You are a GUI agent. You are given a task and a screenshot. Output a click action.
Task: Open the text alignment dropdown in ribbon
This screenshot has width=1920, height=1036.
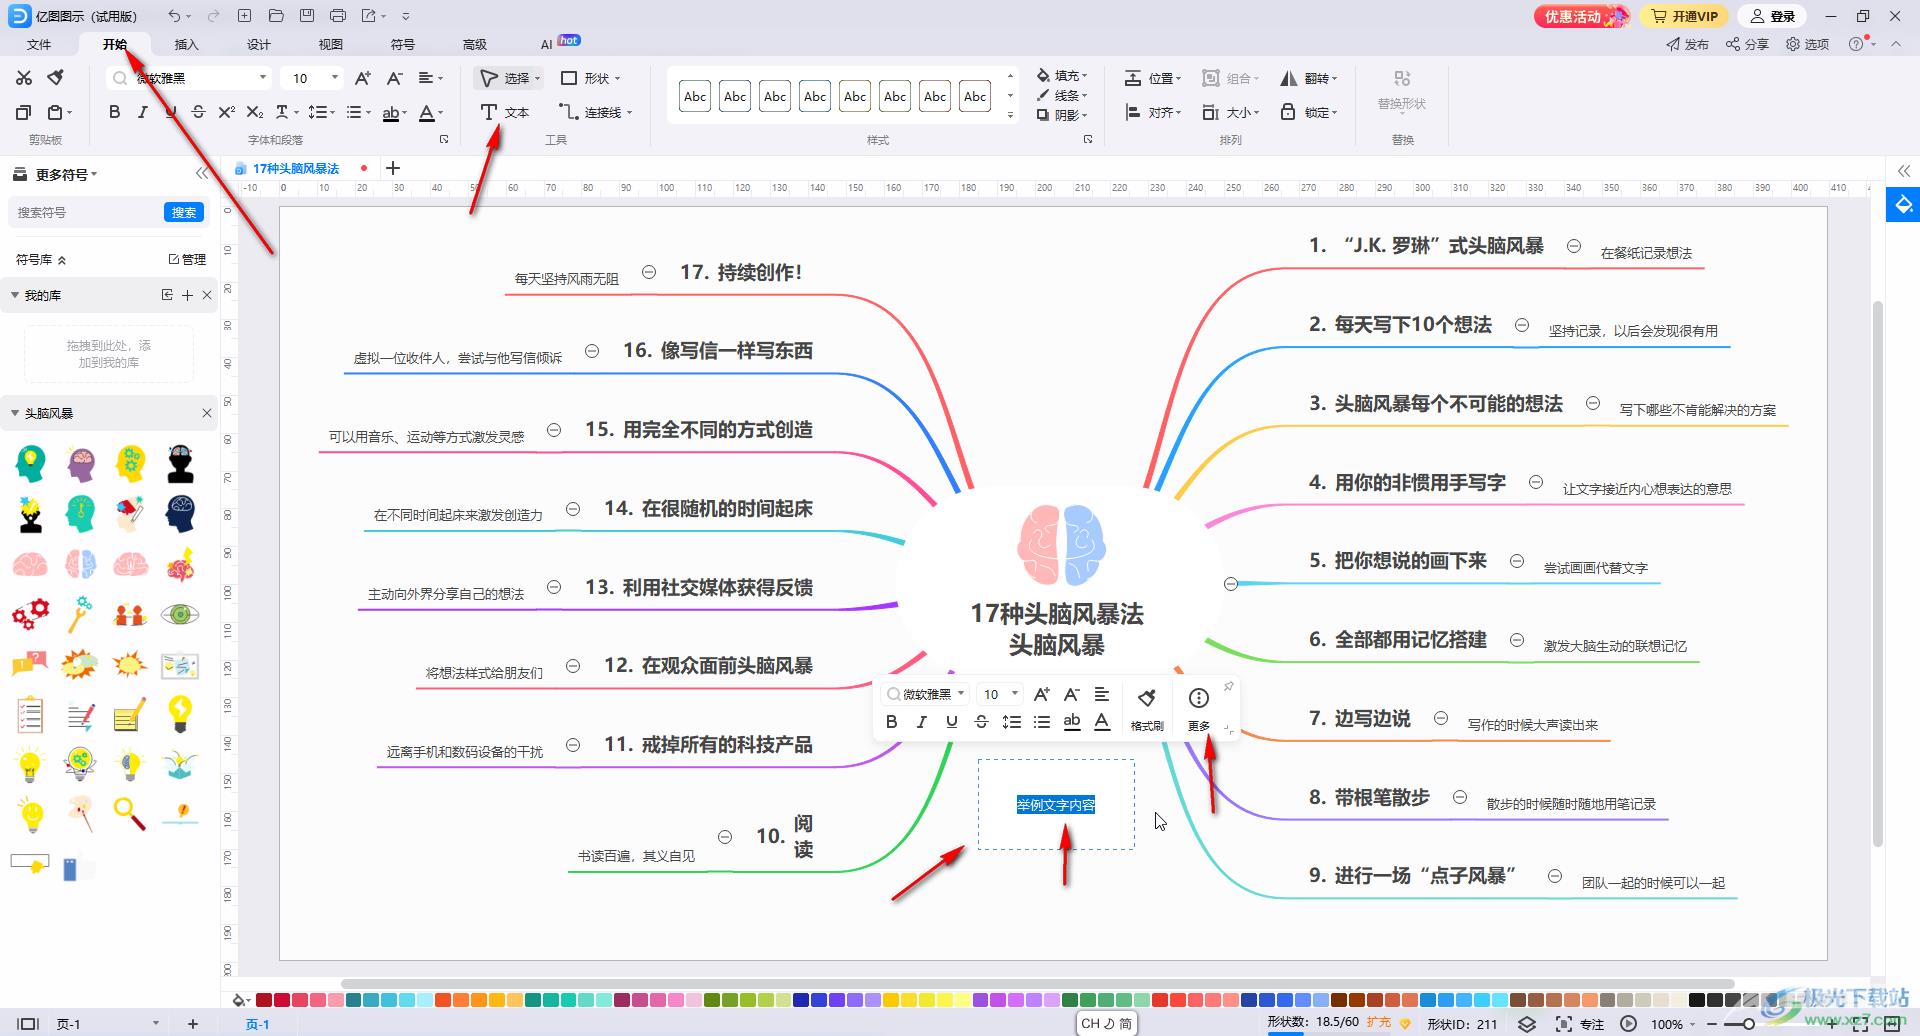point(430,78)
